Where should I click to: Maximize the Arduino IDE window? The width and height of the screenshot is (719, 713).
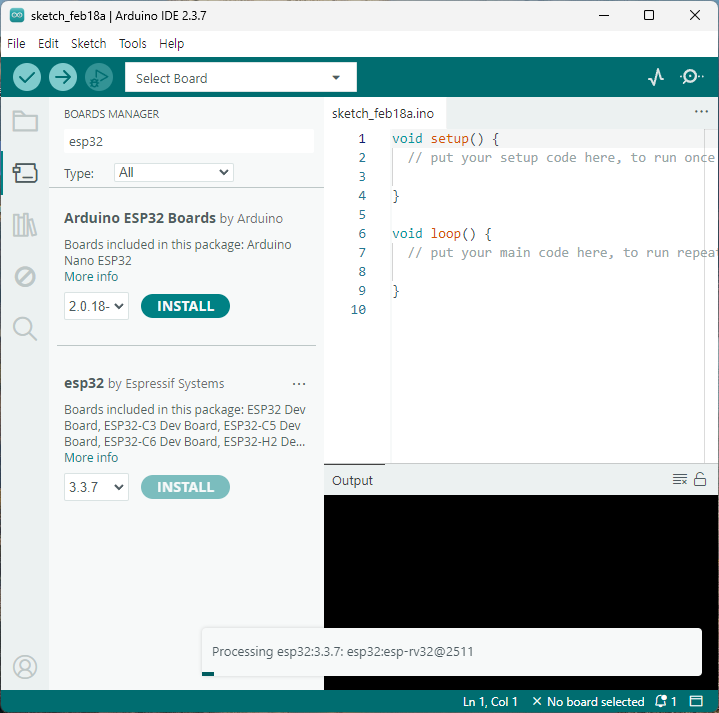pos(649,16)
